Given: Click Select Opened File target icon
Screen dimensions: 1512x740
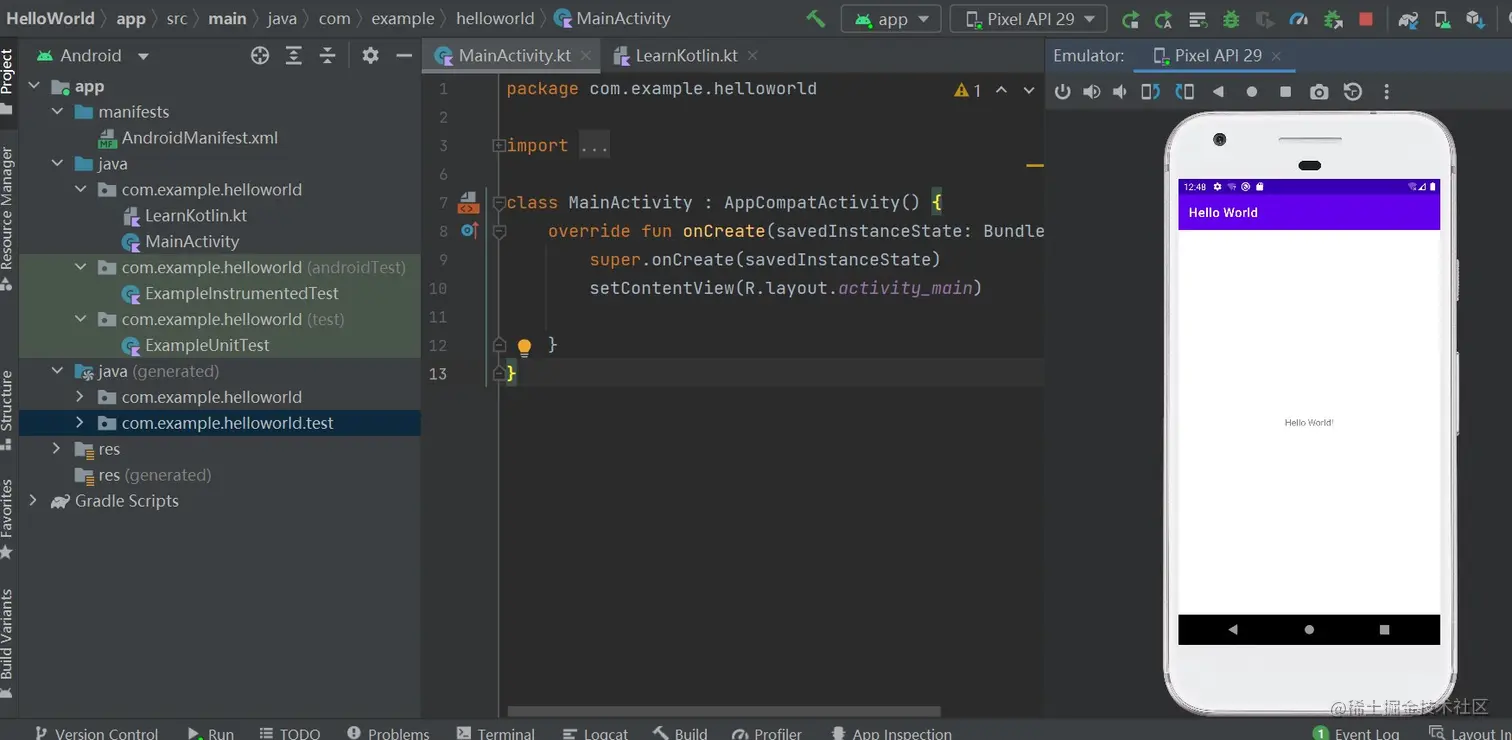Looking at the screenshot, I should (260, 56).
